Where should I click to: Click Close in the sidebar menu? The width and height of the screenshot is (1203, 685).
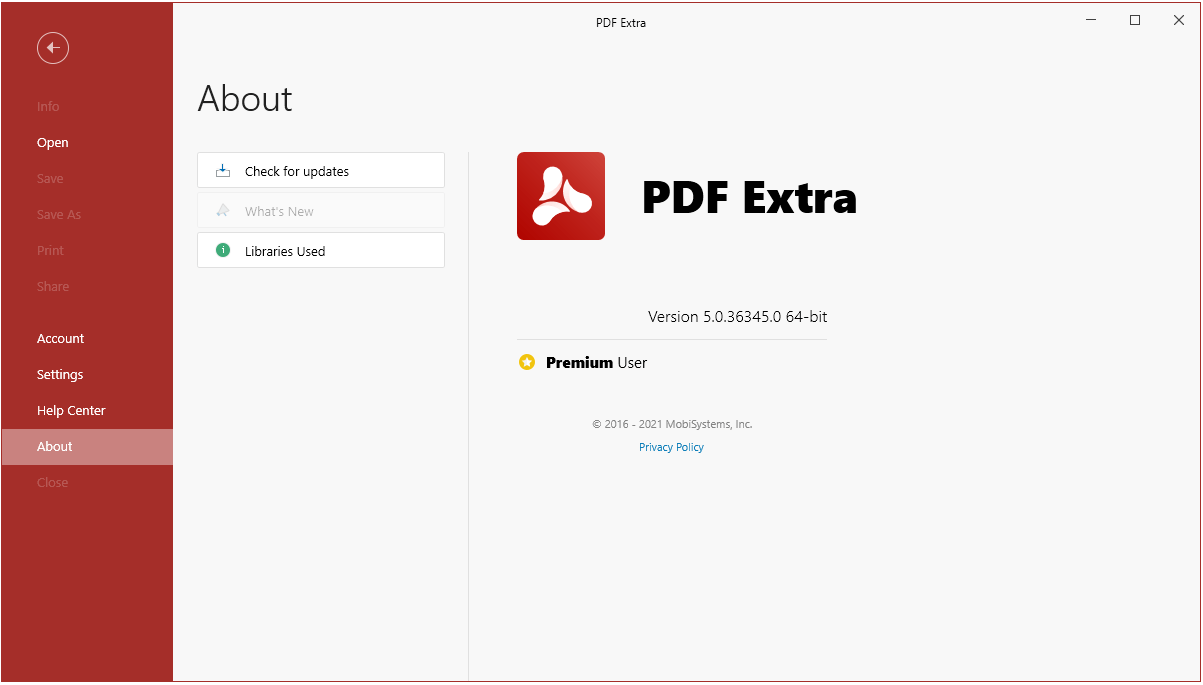coord(87,482)
